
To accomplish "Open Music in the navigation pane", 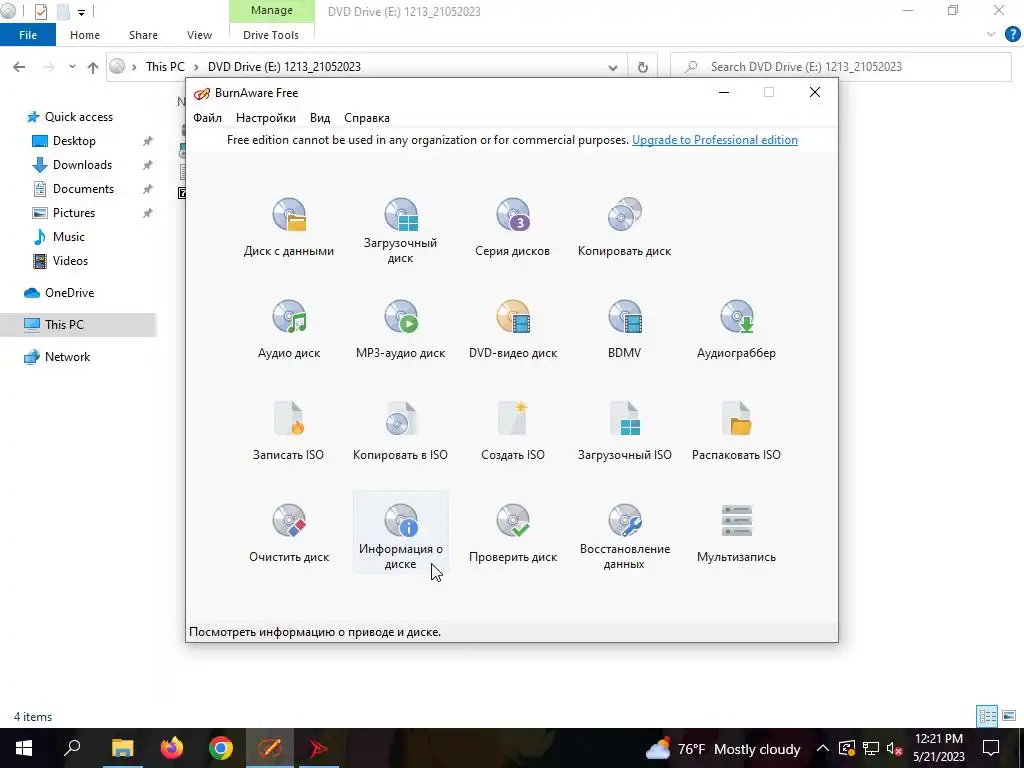I will click(x=69, y=237).
